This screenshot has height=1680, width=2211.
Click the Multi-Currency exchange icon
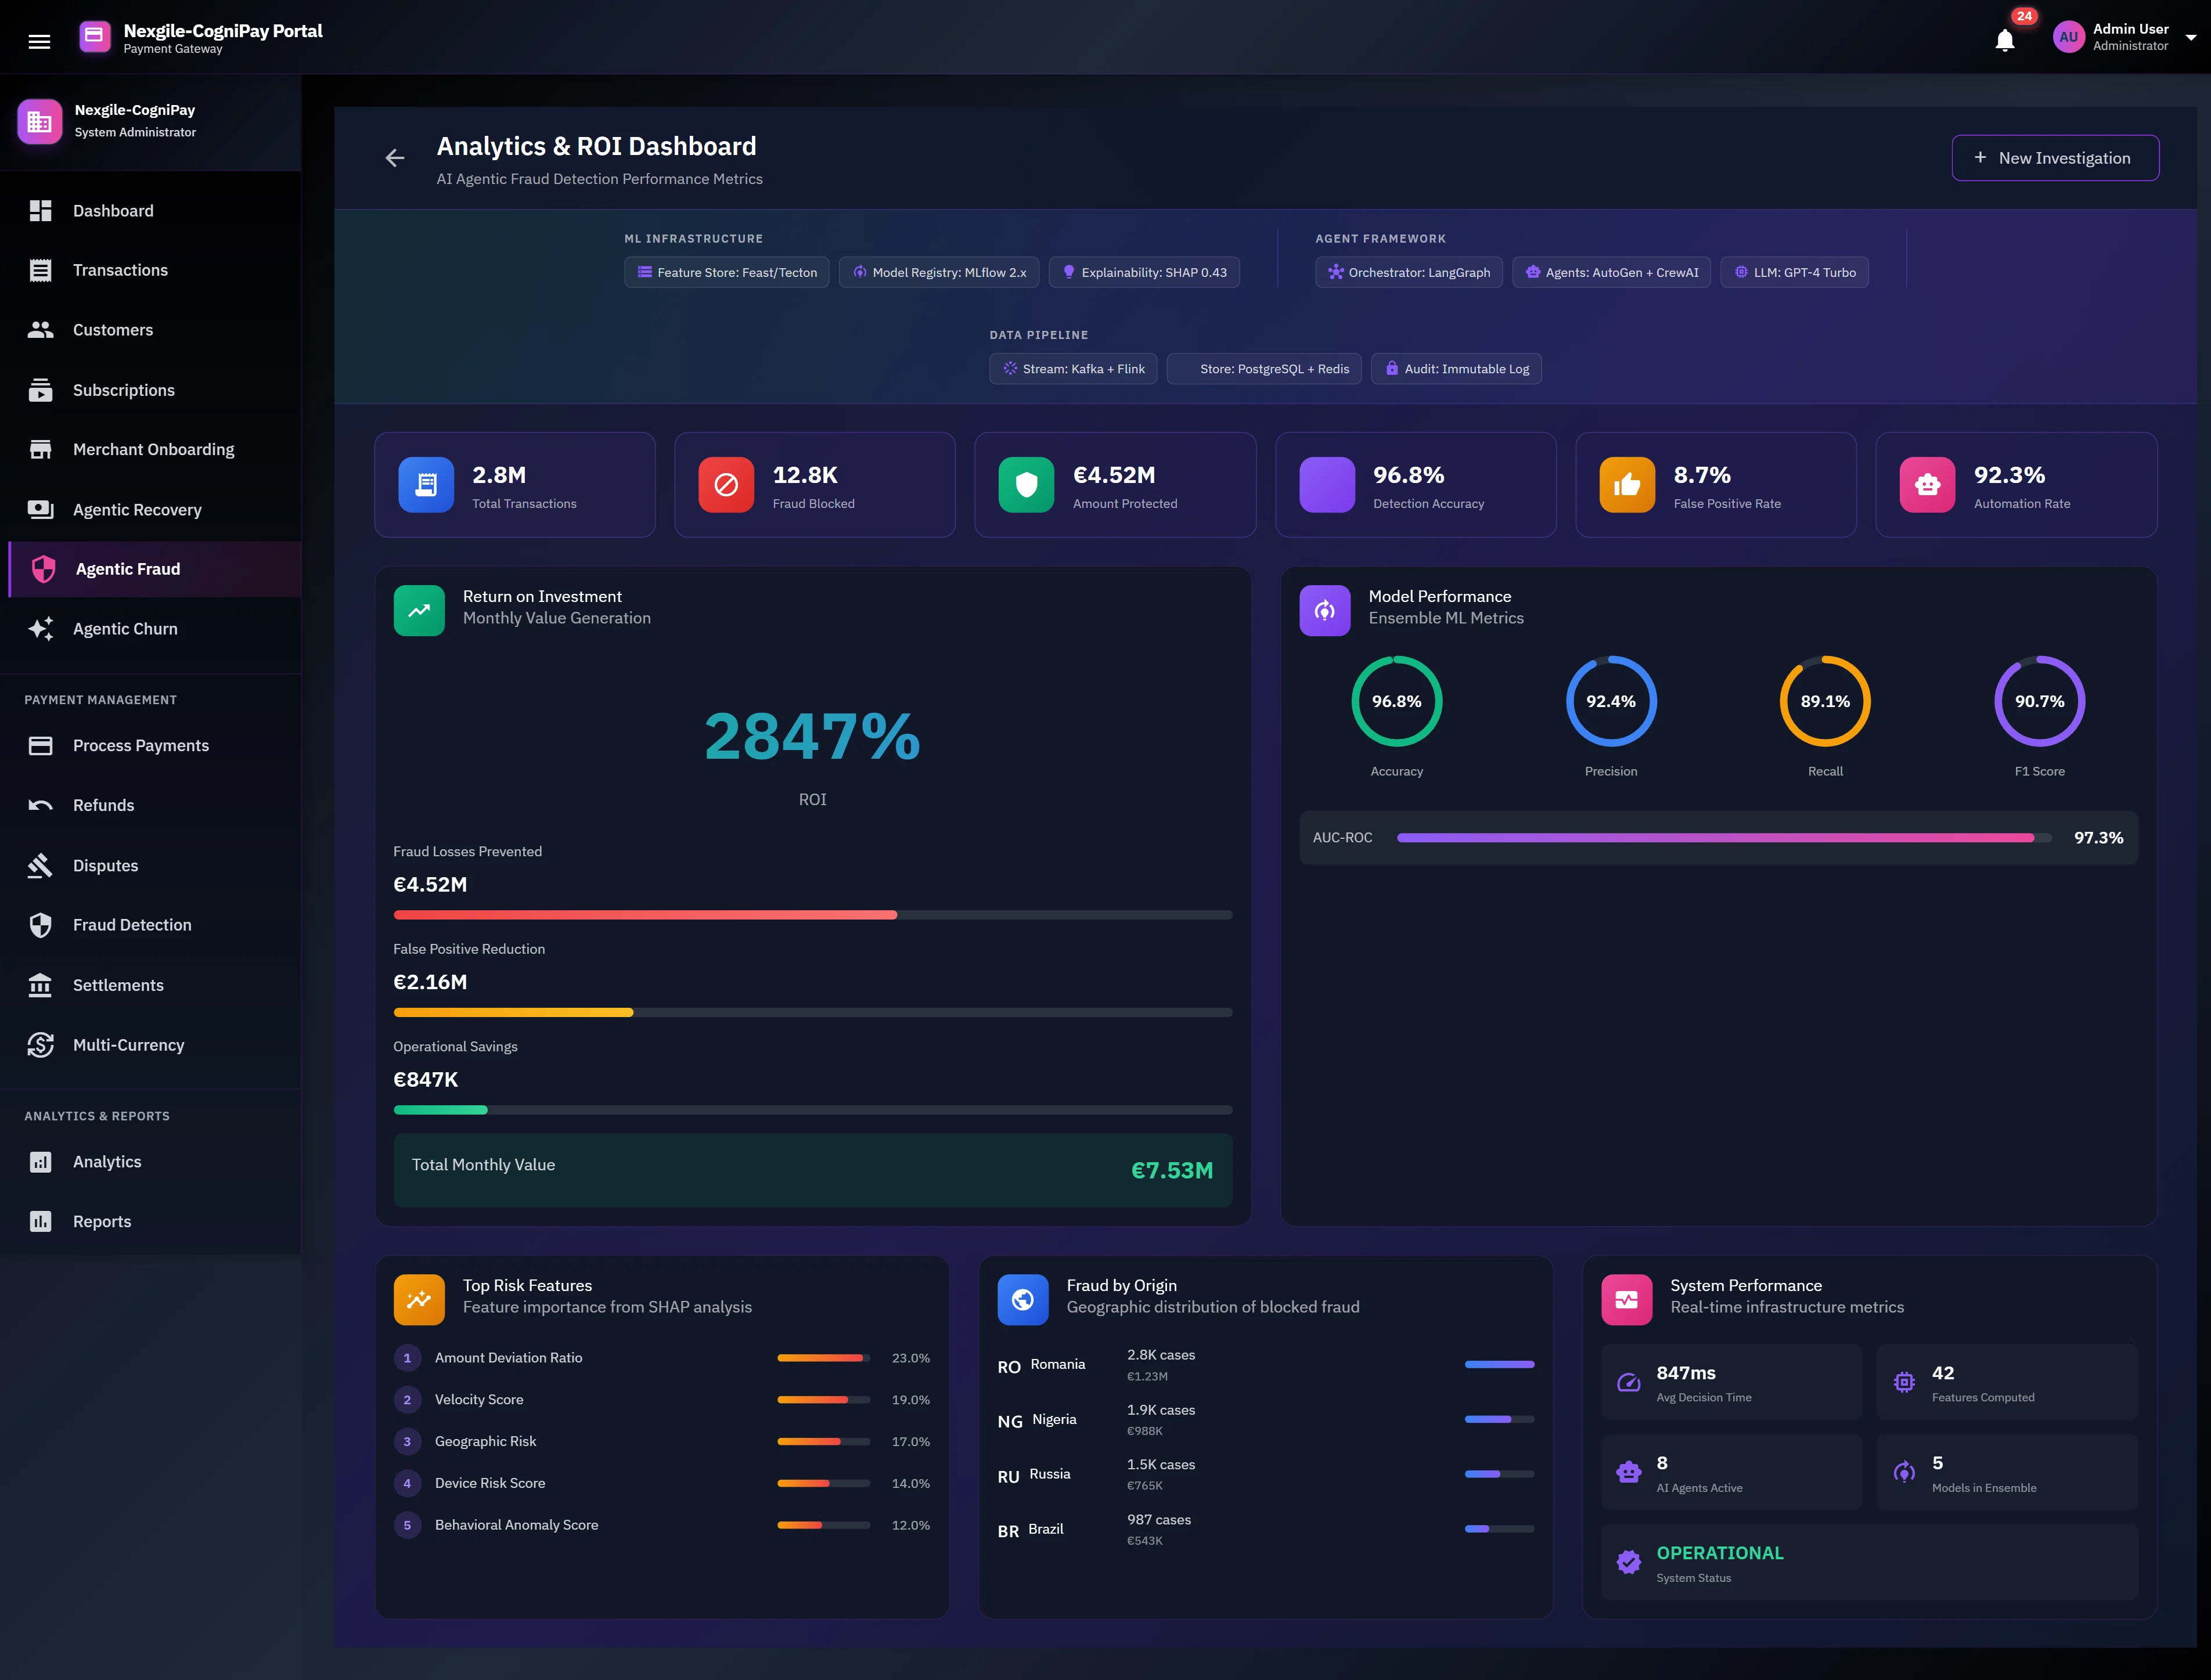(x=41, y=1044)
